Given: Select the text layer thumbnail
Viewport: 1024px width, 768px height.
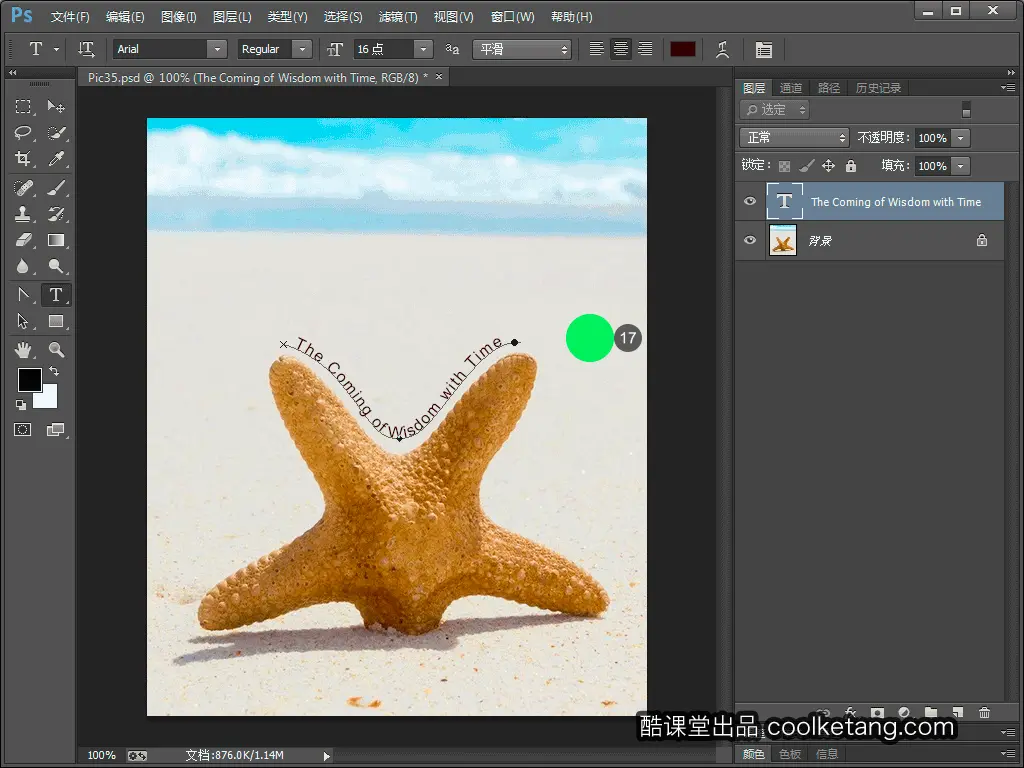Looking at the screenshot, I should (x=784, y=201).
